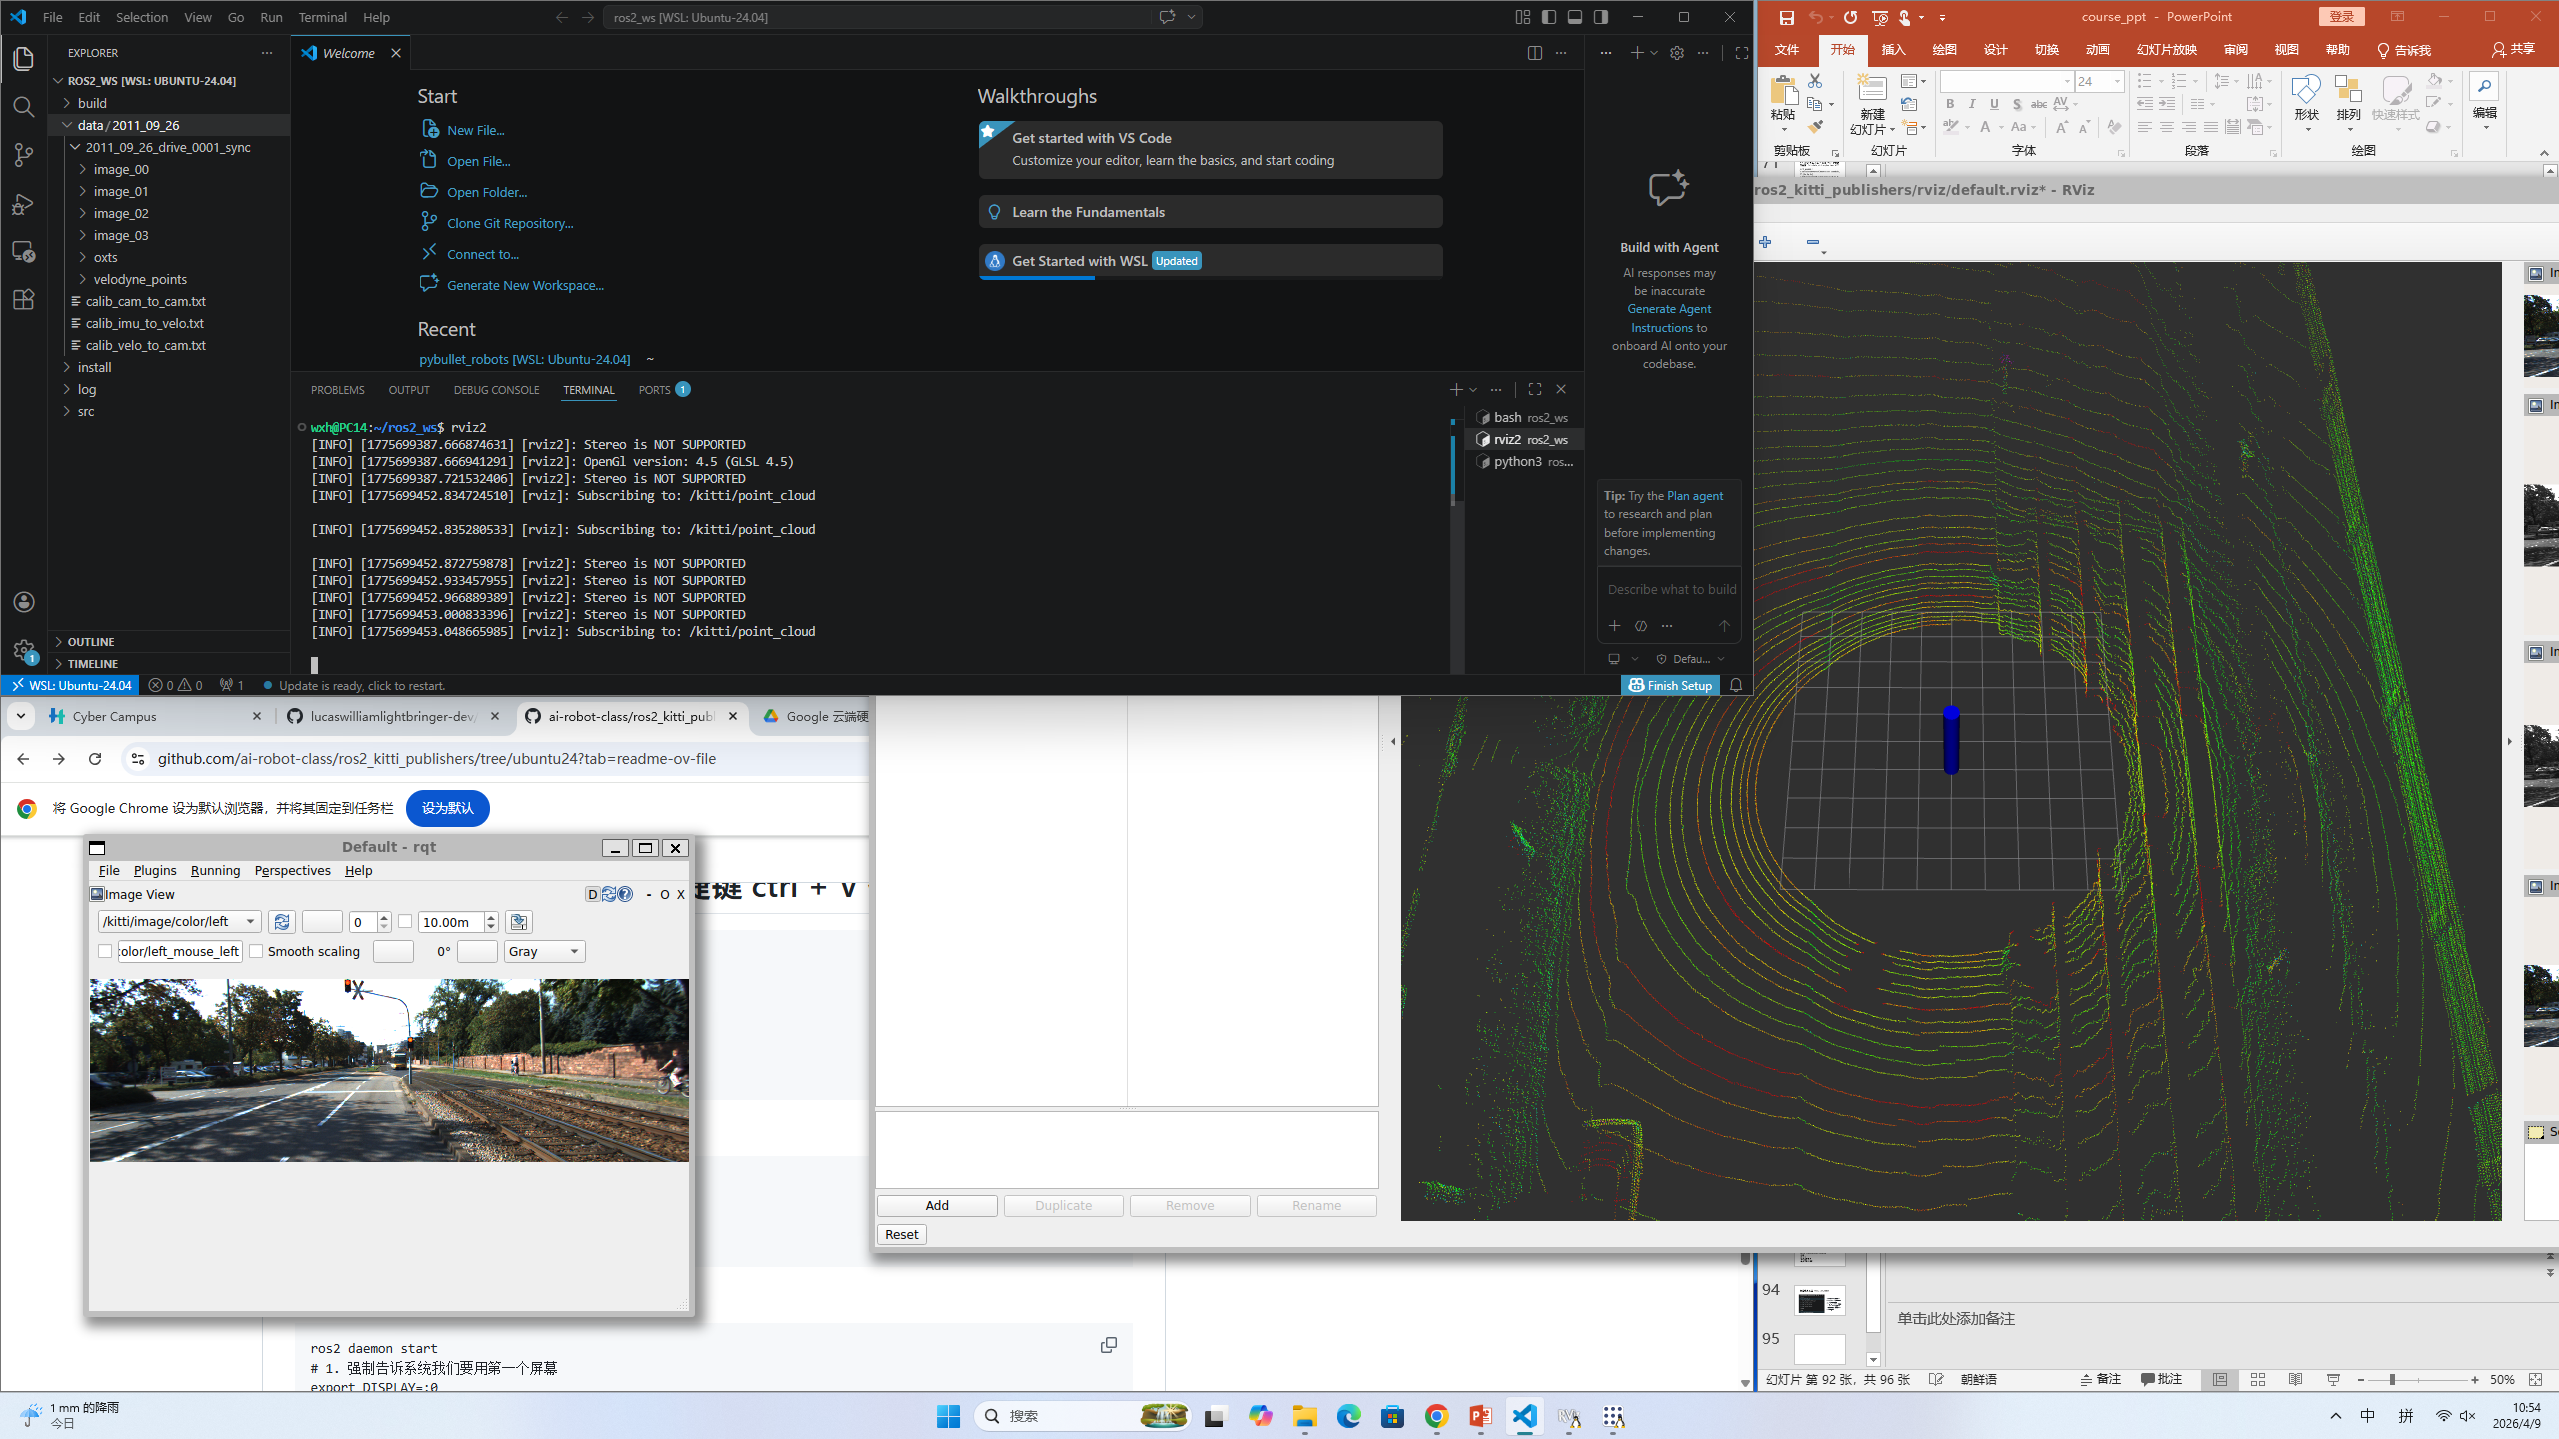Open PowerPoint font size 24 dropdown

[x=2116, y=81]
